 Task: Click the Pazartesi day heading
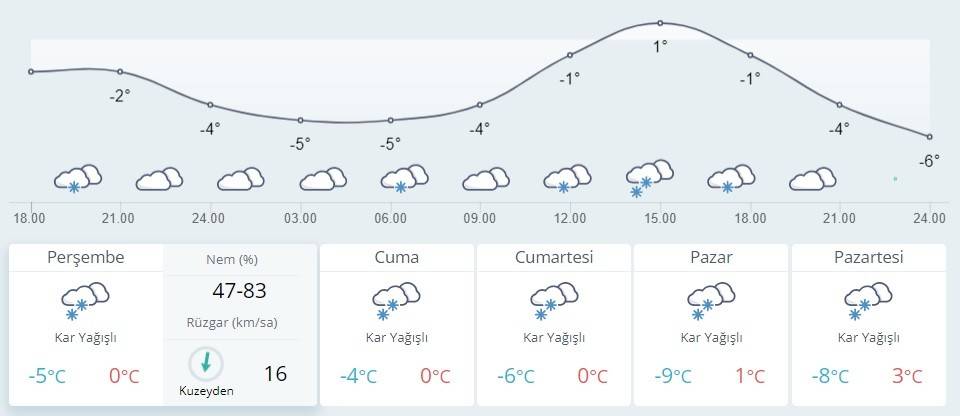click(868, 258)
